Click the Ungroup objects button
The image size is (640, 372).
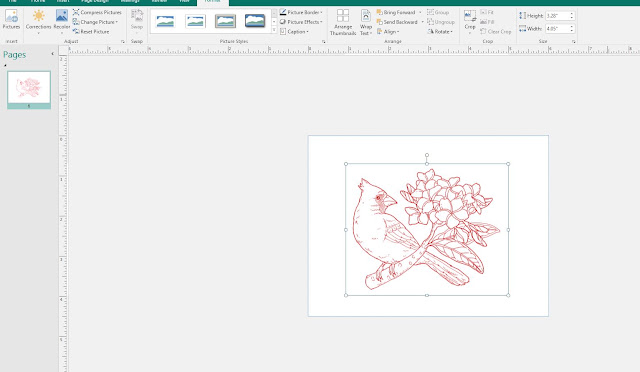(441, 22)
